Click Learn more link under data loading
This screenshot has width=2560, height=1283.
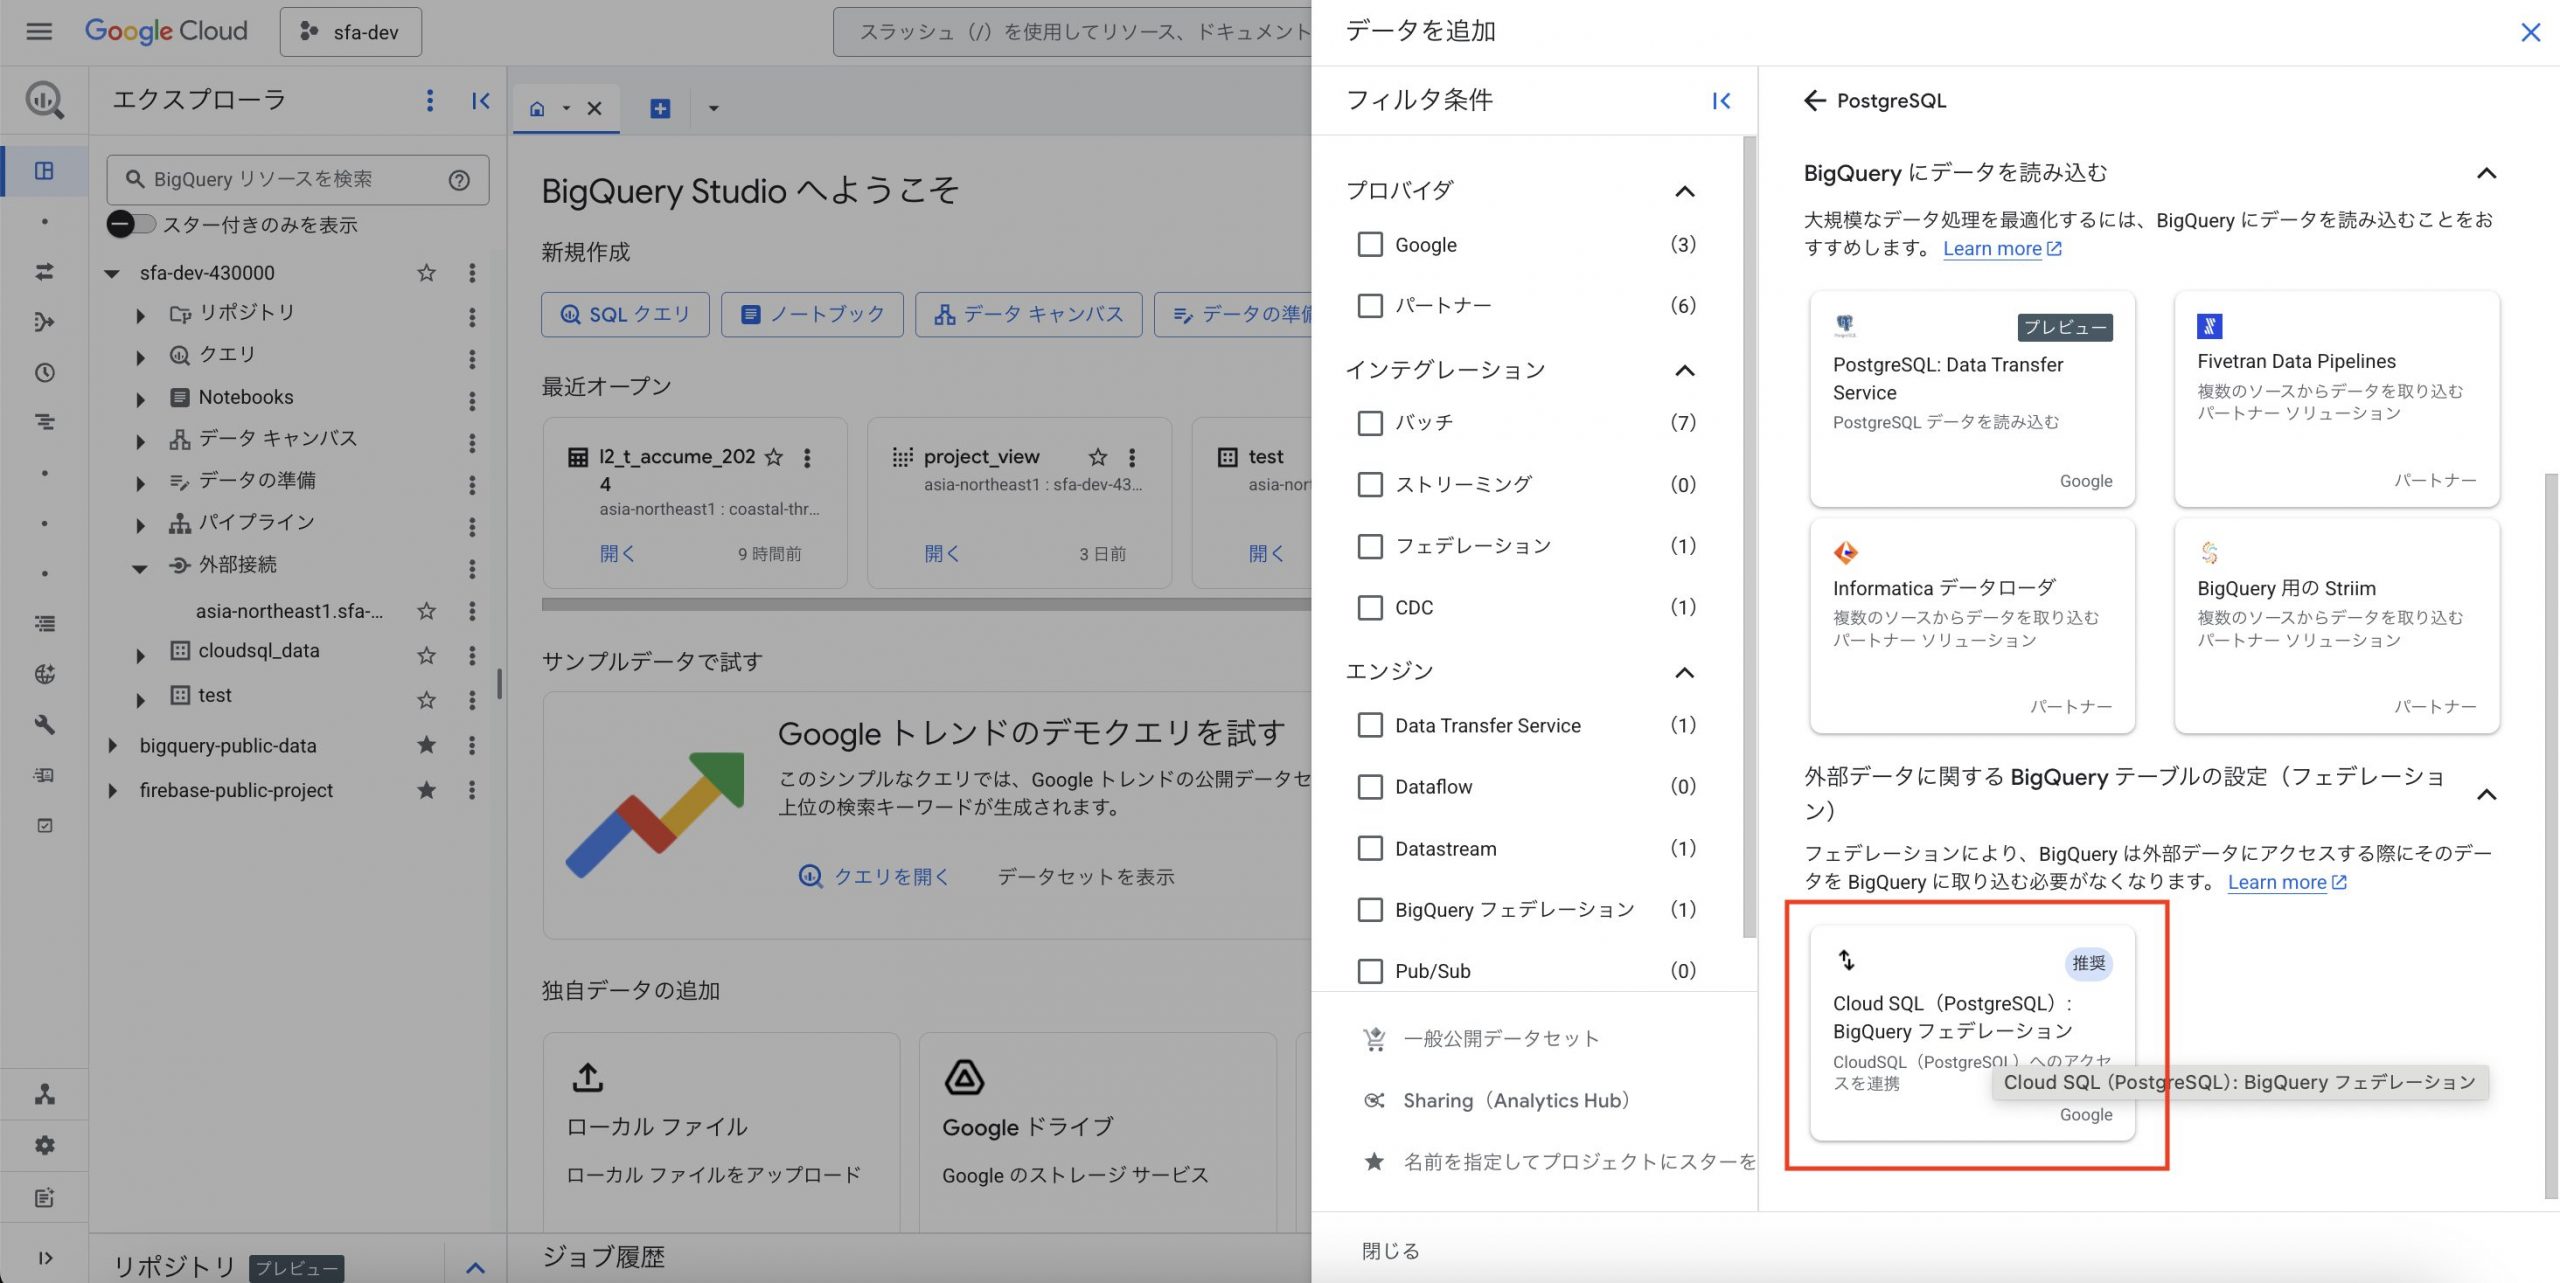[x=2001, y=249]
